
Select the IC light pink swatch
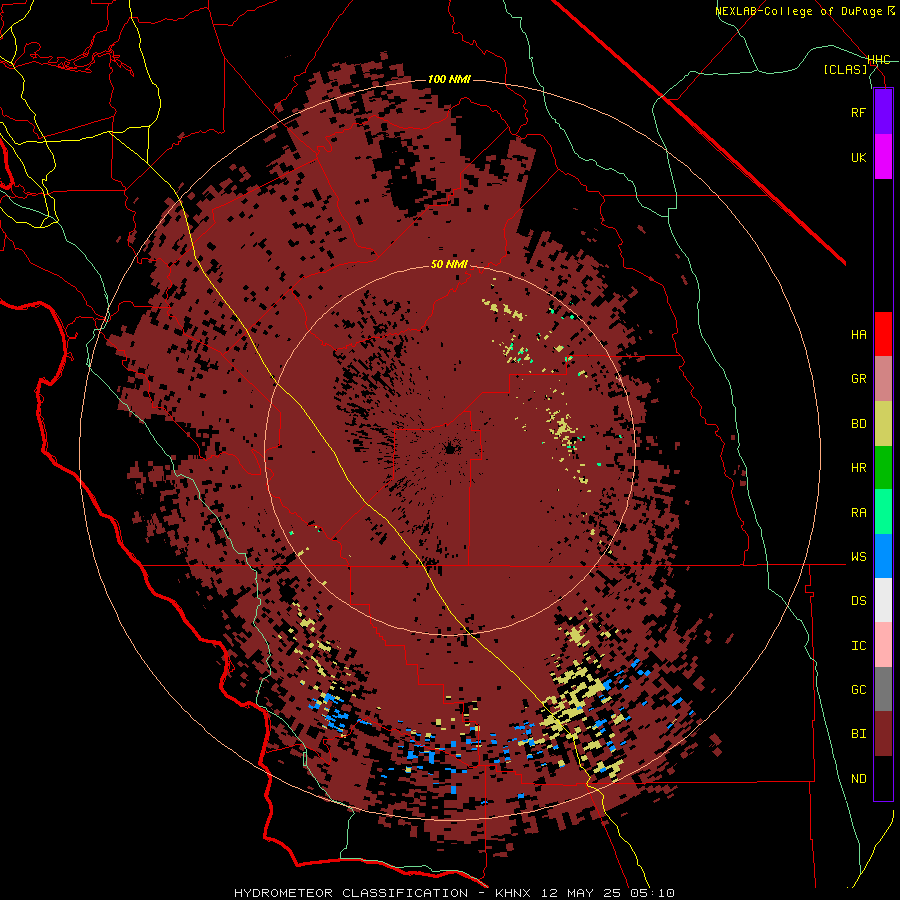883,645
